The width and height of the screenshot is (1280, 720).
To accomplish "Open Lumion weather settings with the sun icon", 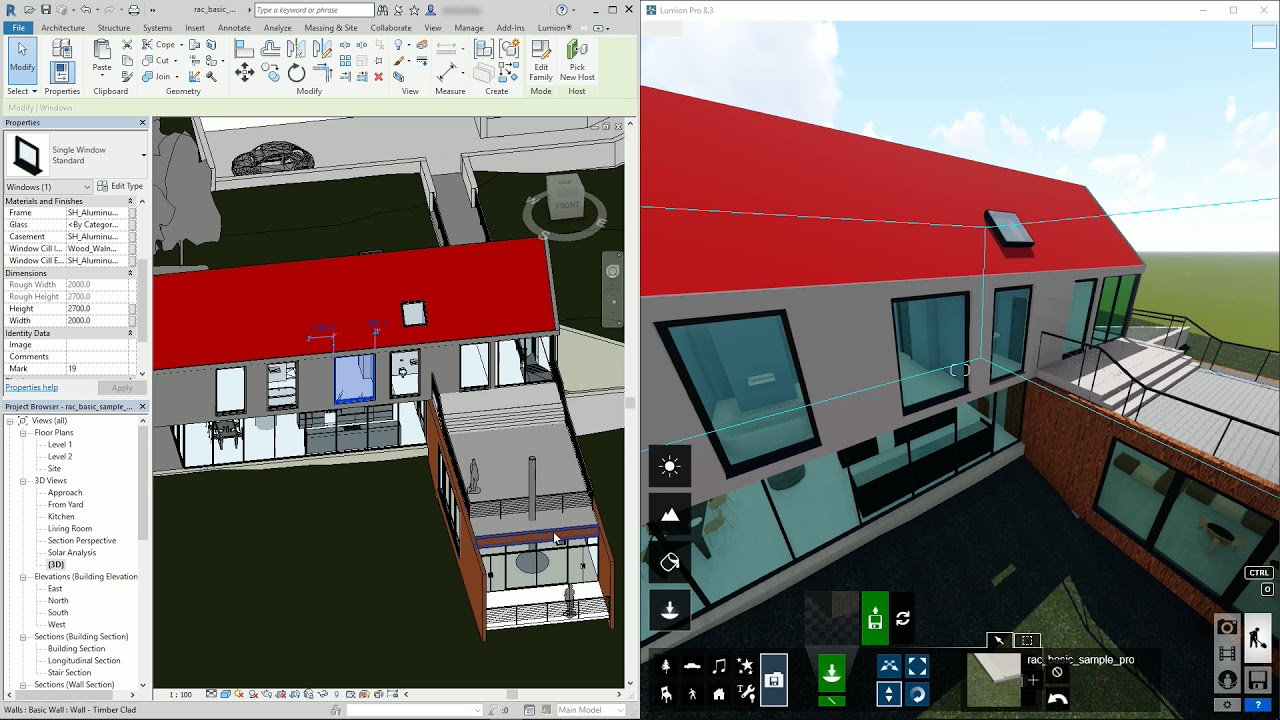I will pyautogui.click(x=669, y=465).
